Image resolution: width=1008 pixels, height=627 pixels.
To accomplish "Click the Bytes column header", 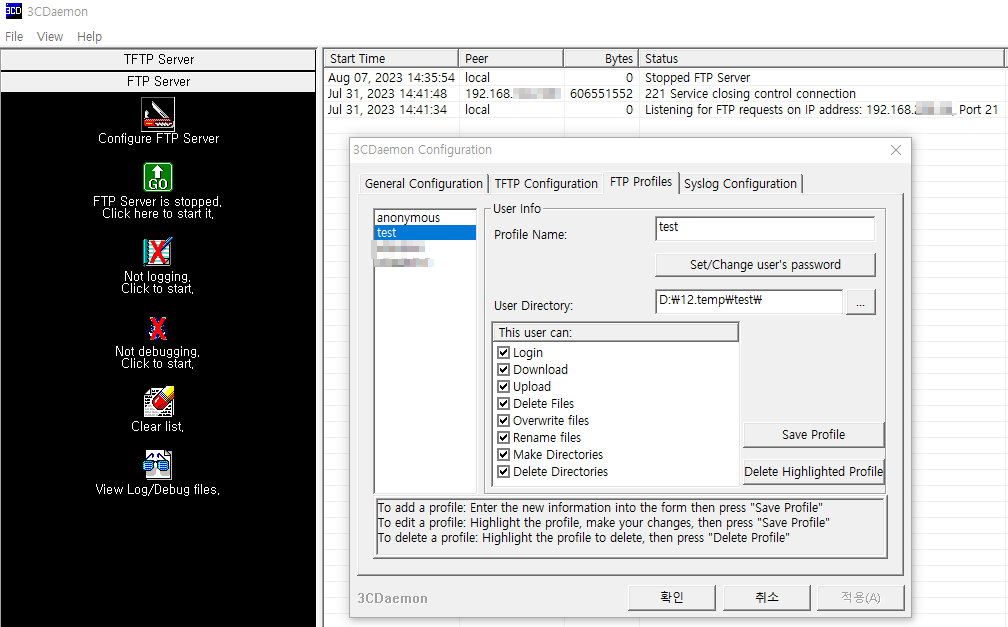I will tap(601, 59).
